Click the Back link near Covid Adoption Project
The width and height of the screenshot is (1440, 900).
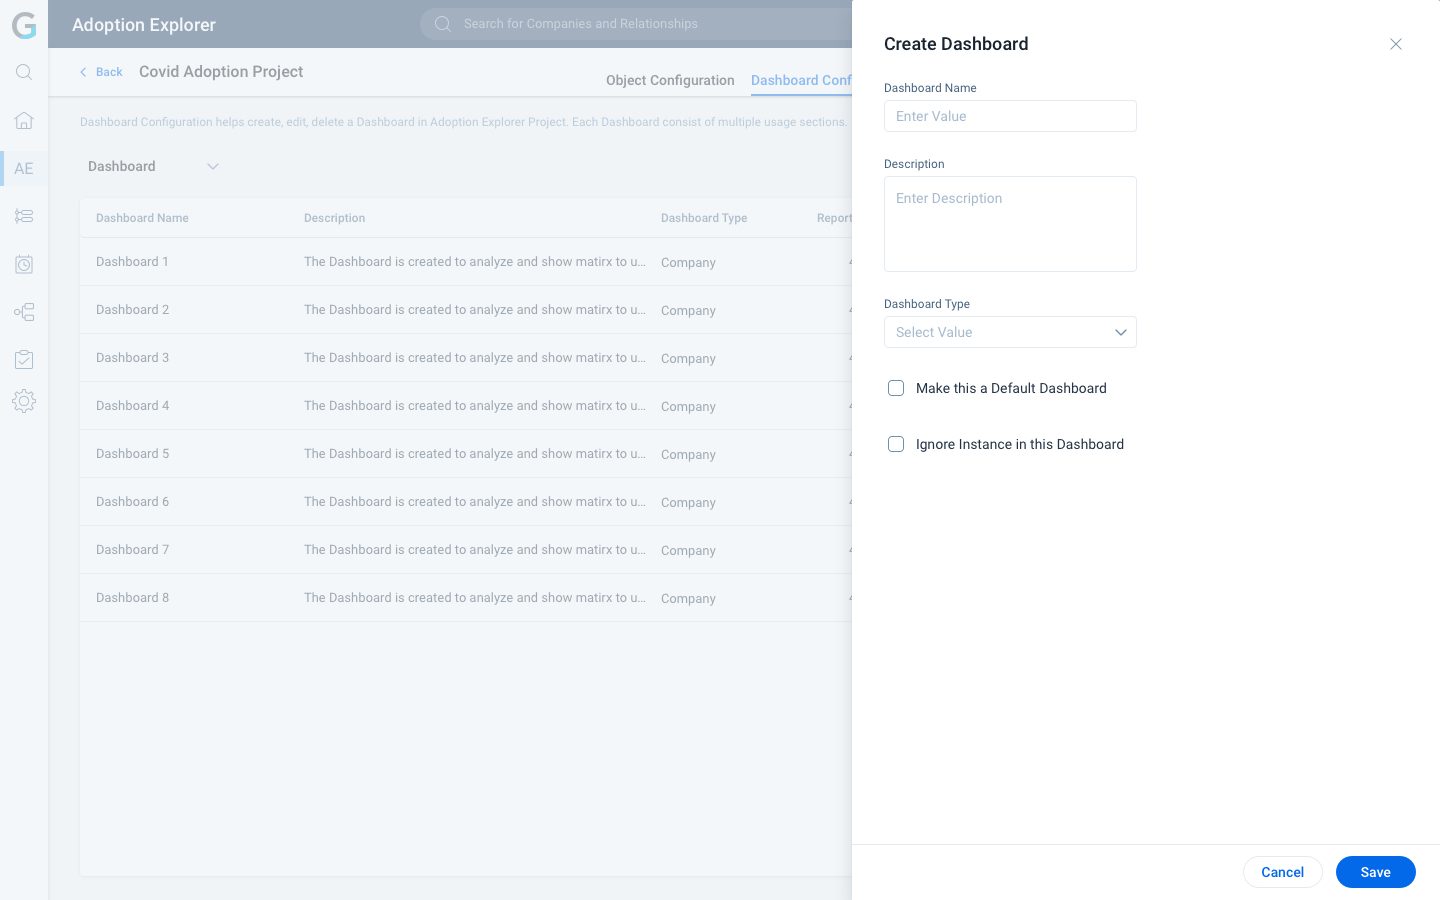100,72
